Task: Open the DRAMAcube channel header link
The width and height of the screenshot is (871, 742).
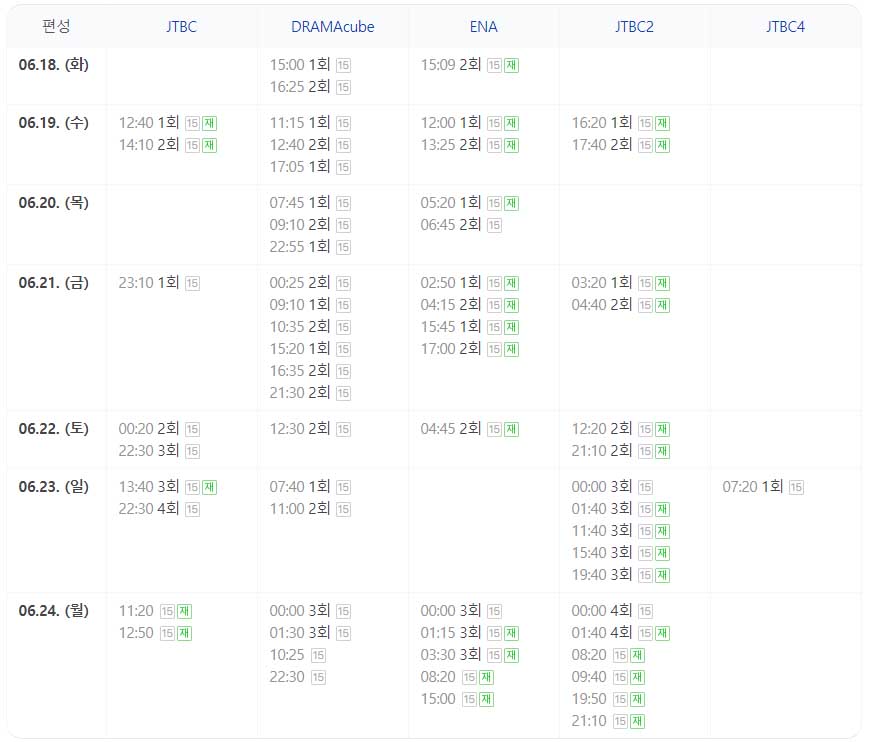Action: point(332,27)
